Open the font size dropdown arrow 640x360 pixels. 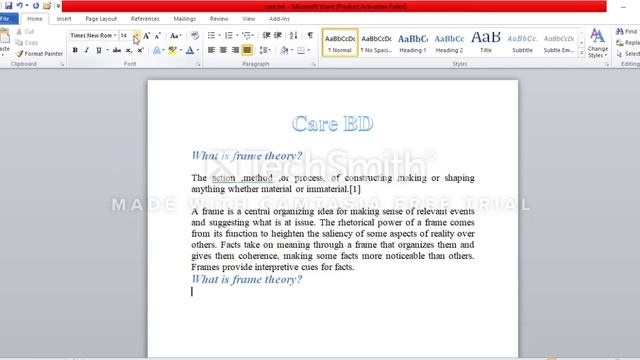(x=137, y=36)
